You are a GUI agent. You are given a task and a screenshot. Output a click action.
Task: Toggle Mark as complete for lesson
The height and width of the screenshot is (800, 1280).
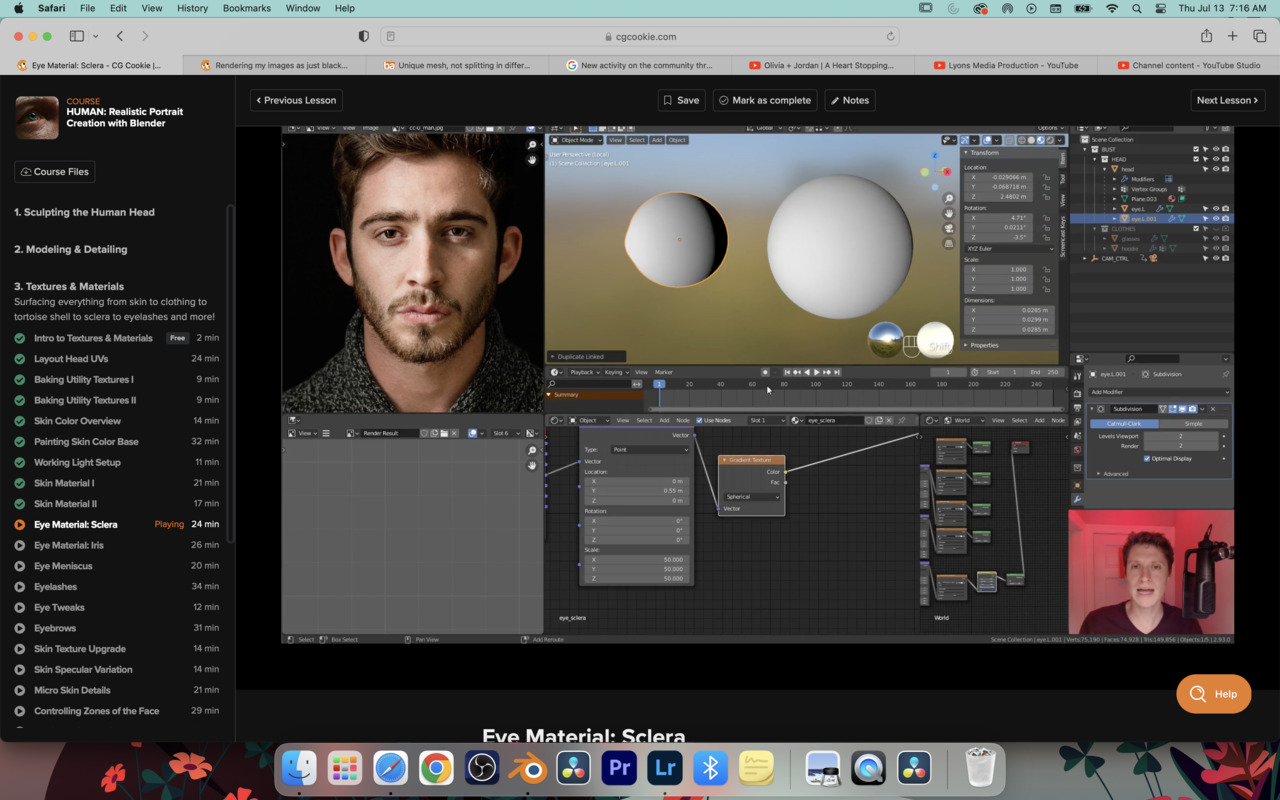click(x=764, y=100)
